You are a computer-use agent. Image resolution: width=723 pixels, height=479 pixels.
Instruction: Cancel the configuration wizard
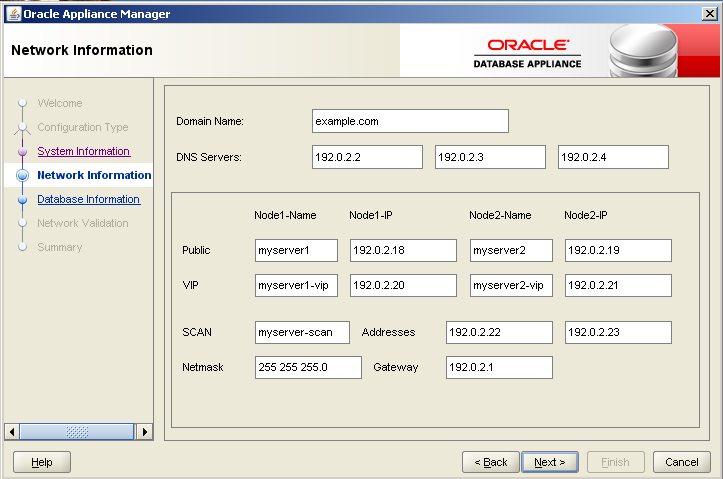[x=682, y=462]
